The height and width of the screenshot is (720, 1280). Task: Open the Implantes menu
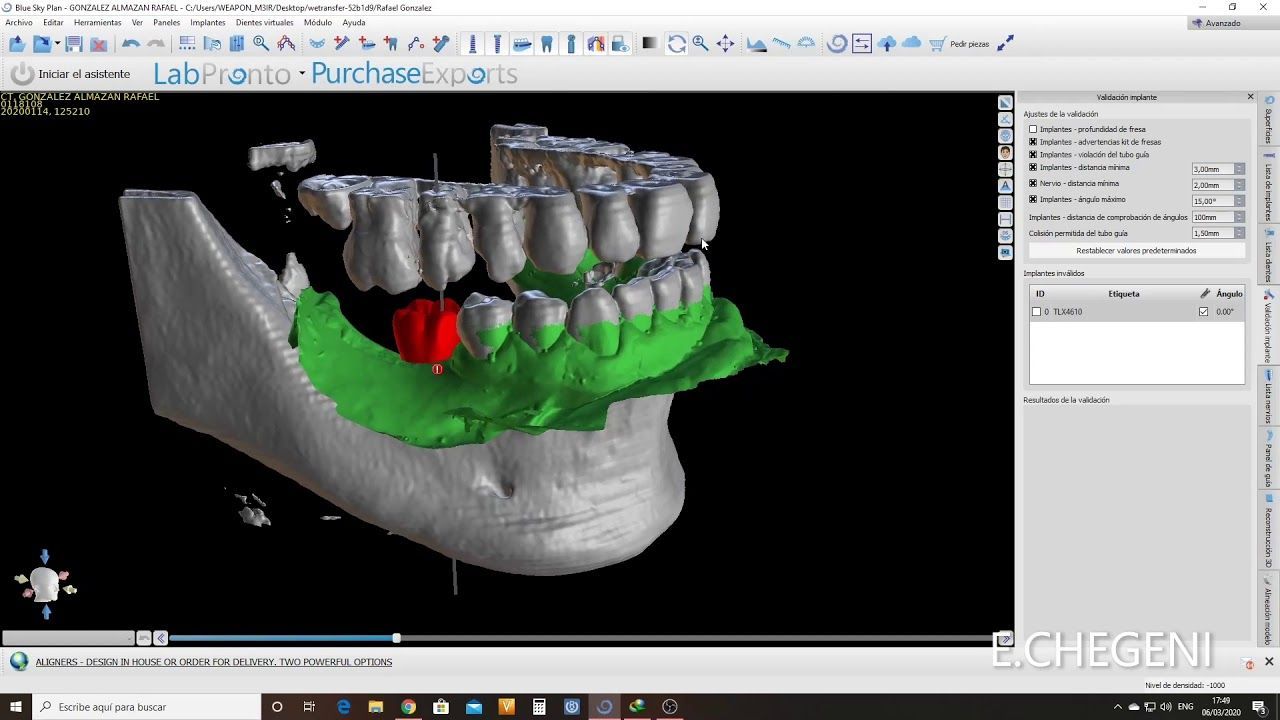(207, 22)
